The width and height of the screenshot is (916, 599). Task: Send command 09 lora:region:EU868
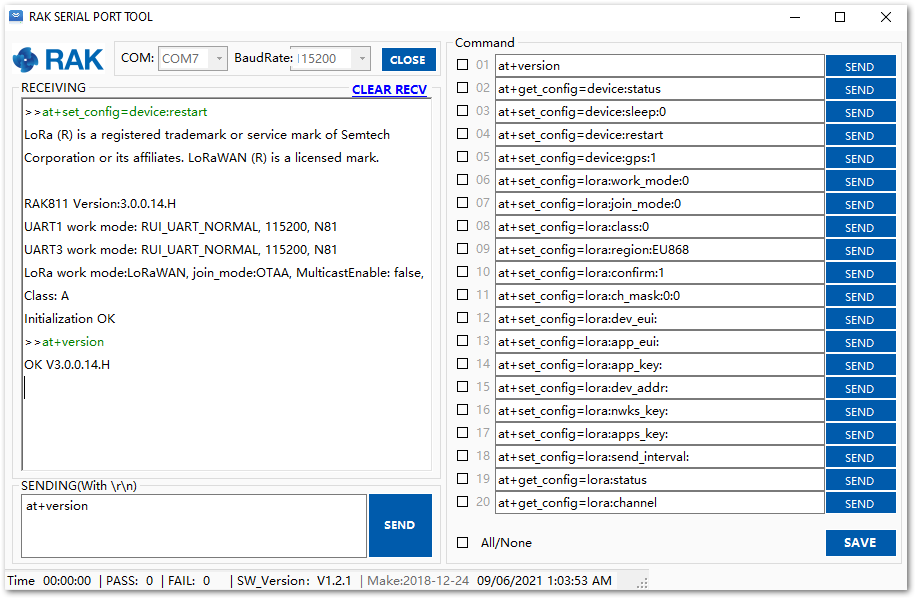pyautogui.click(x=861, y=251)
